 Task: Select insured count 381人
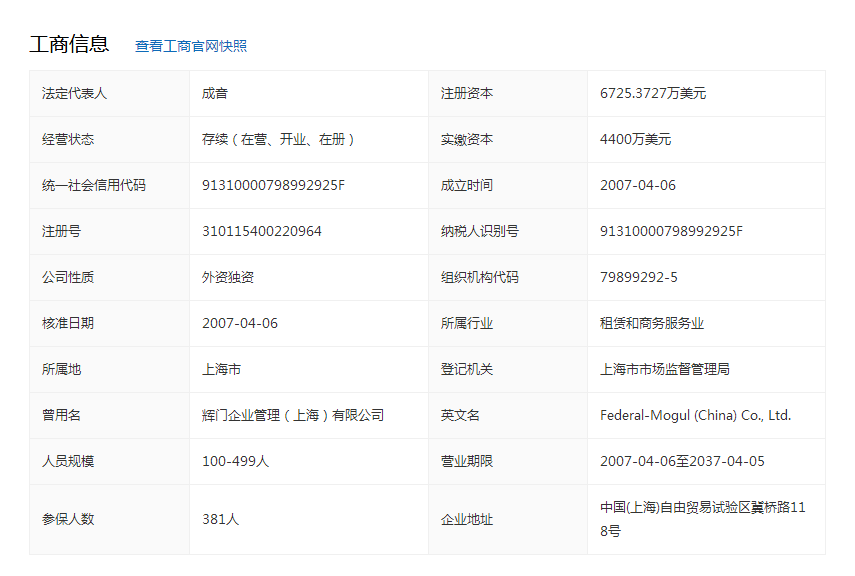[x=220, y=519]
